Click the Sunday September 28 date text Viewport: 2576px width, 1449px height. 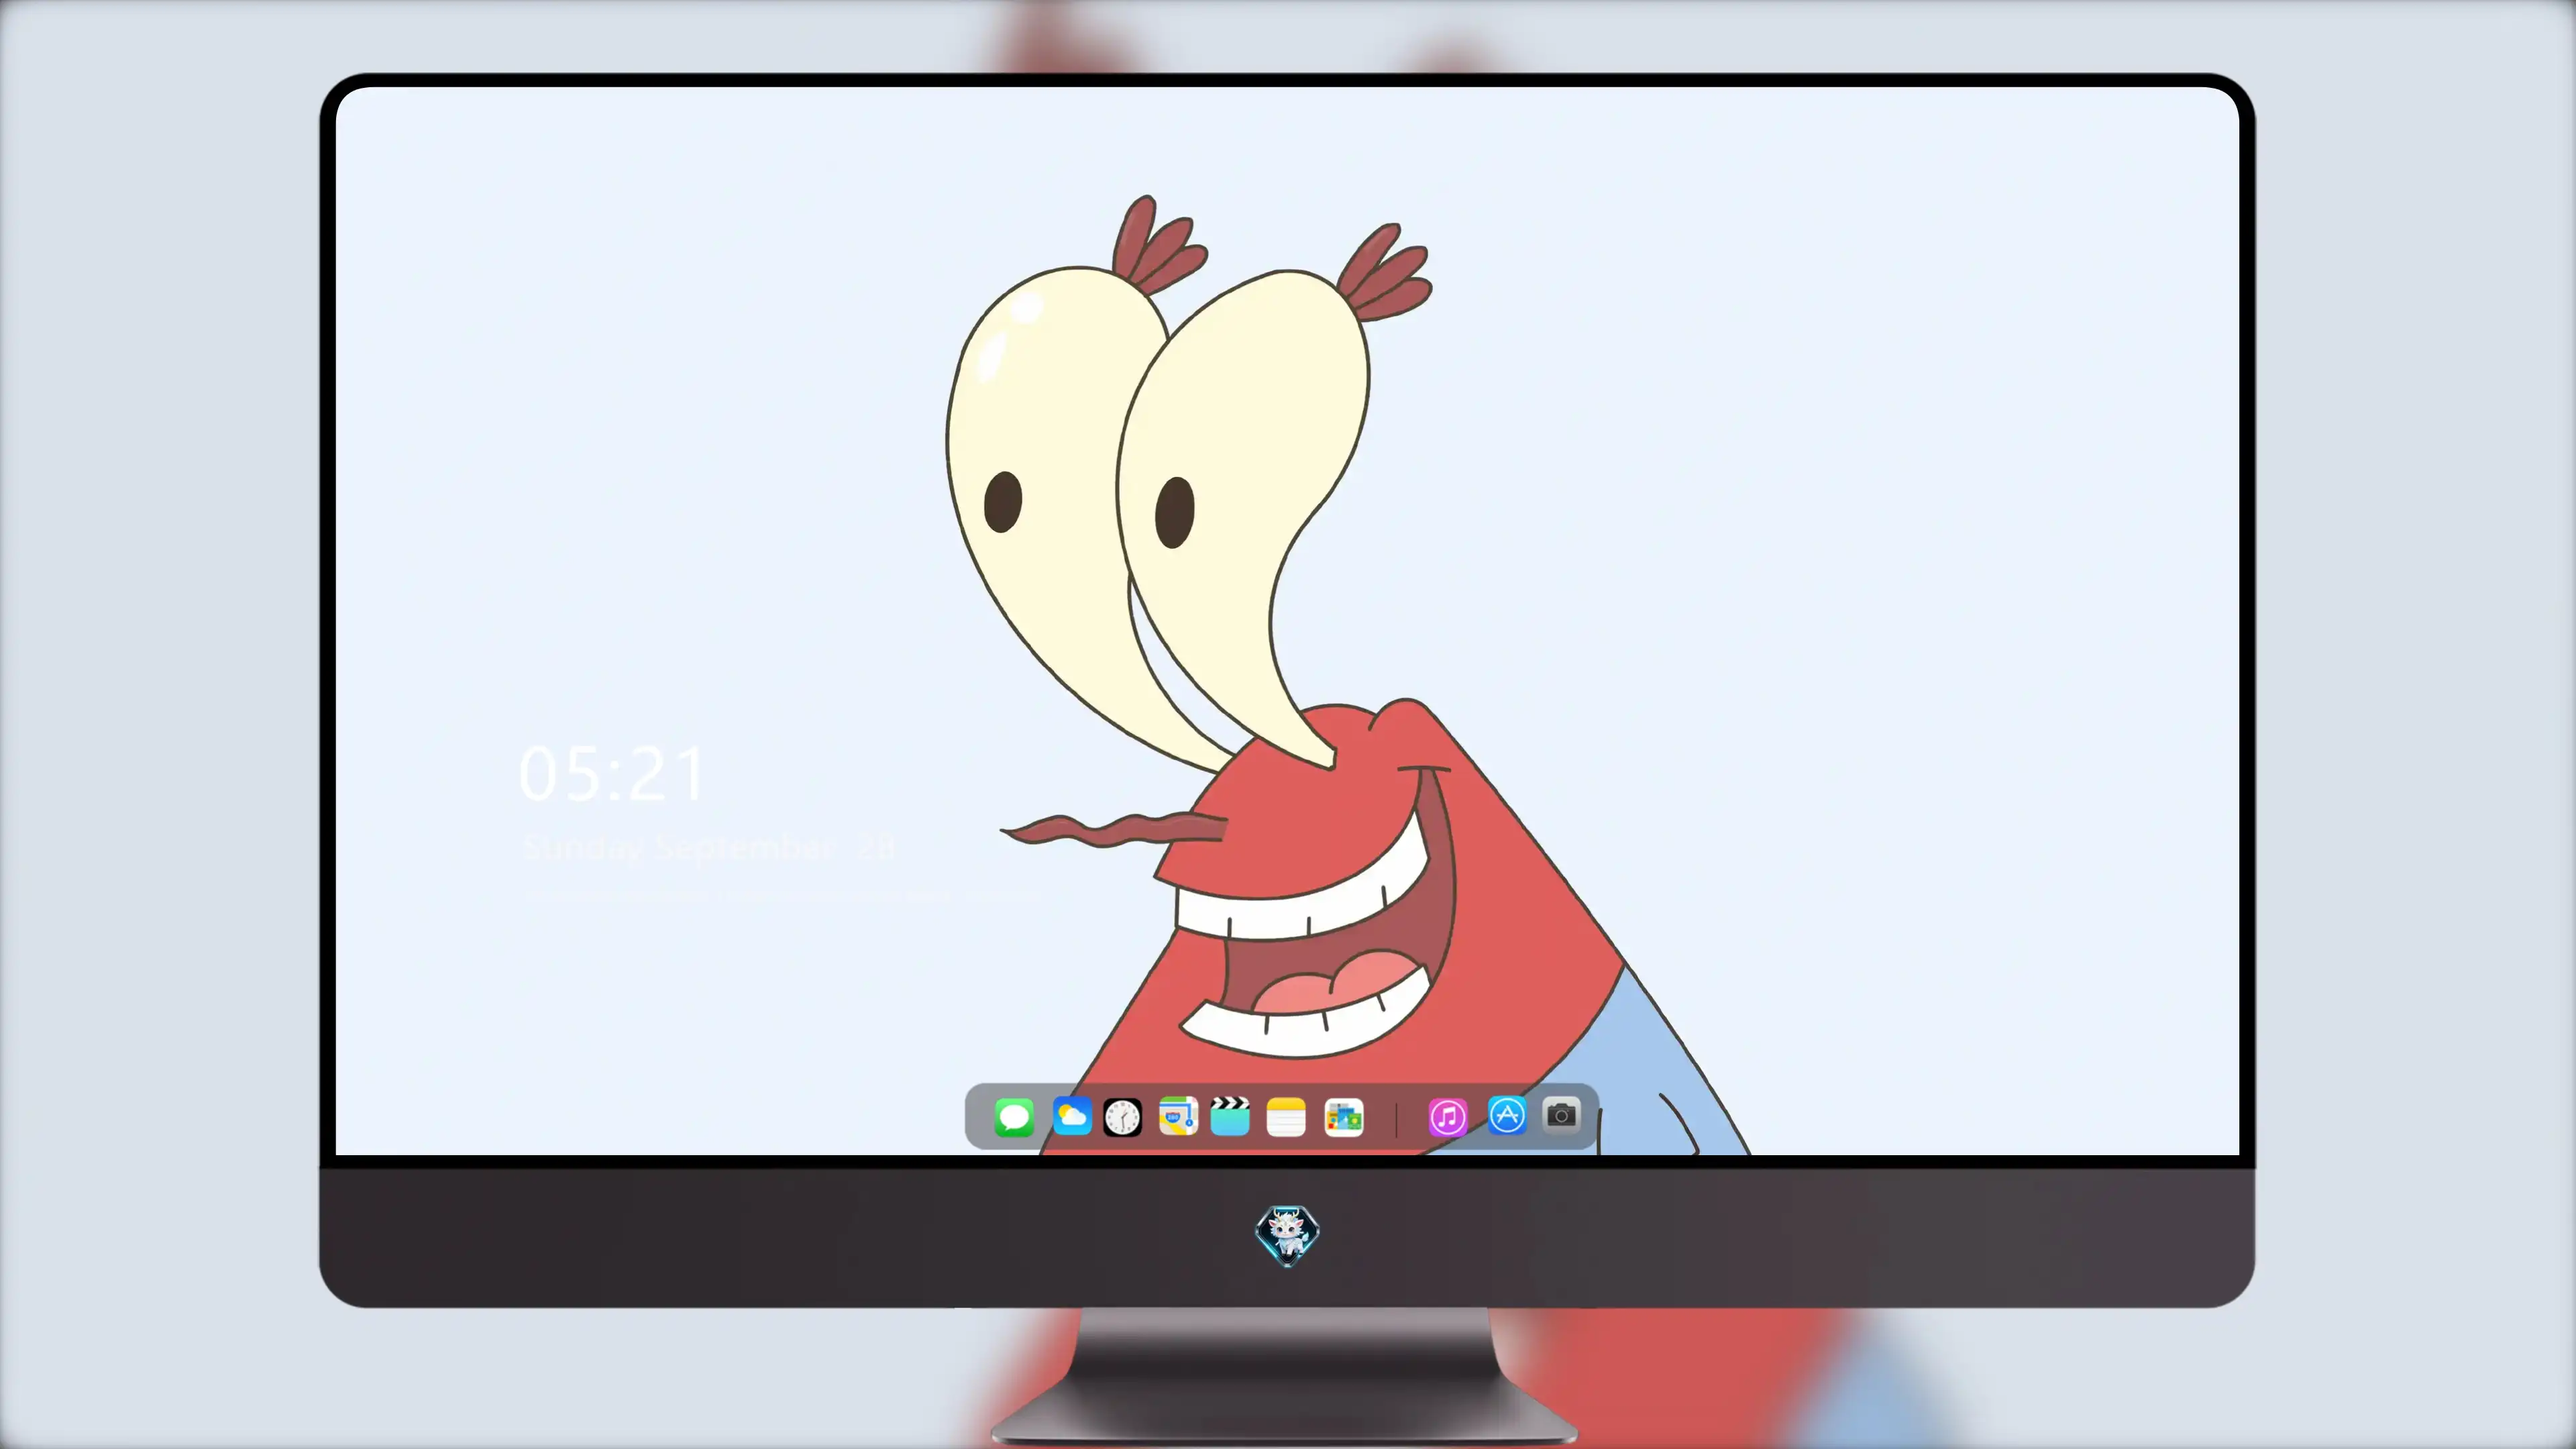pos(709,848)
